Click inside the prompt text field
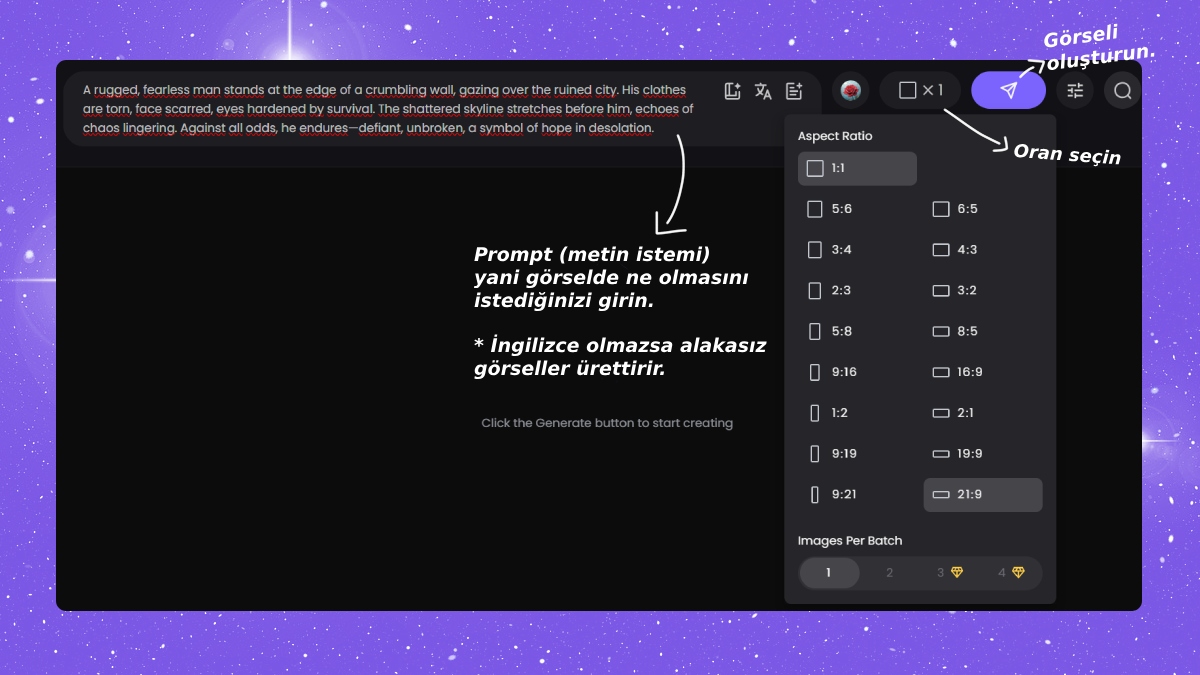This screenshot has height=675, width=1200. (390, 108)
